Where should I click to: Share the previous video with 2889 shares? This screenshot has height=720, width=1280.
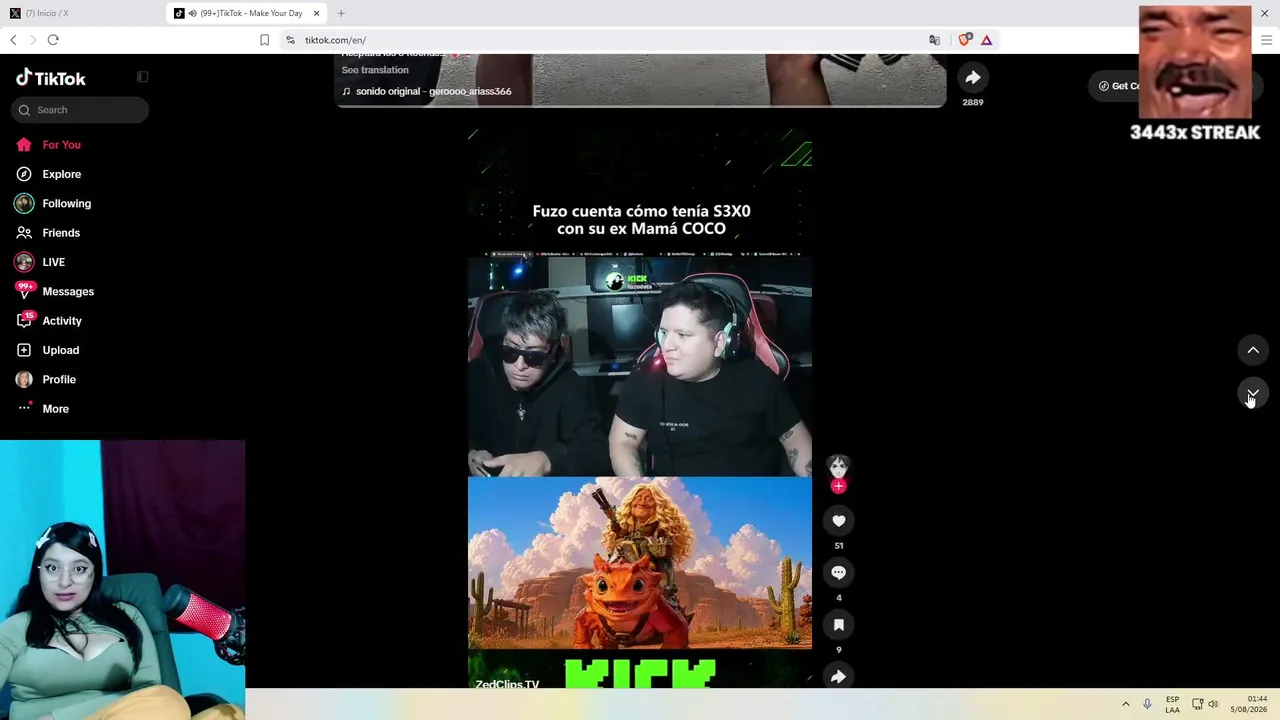tap(972, 78)
